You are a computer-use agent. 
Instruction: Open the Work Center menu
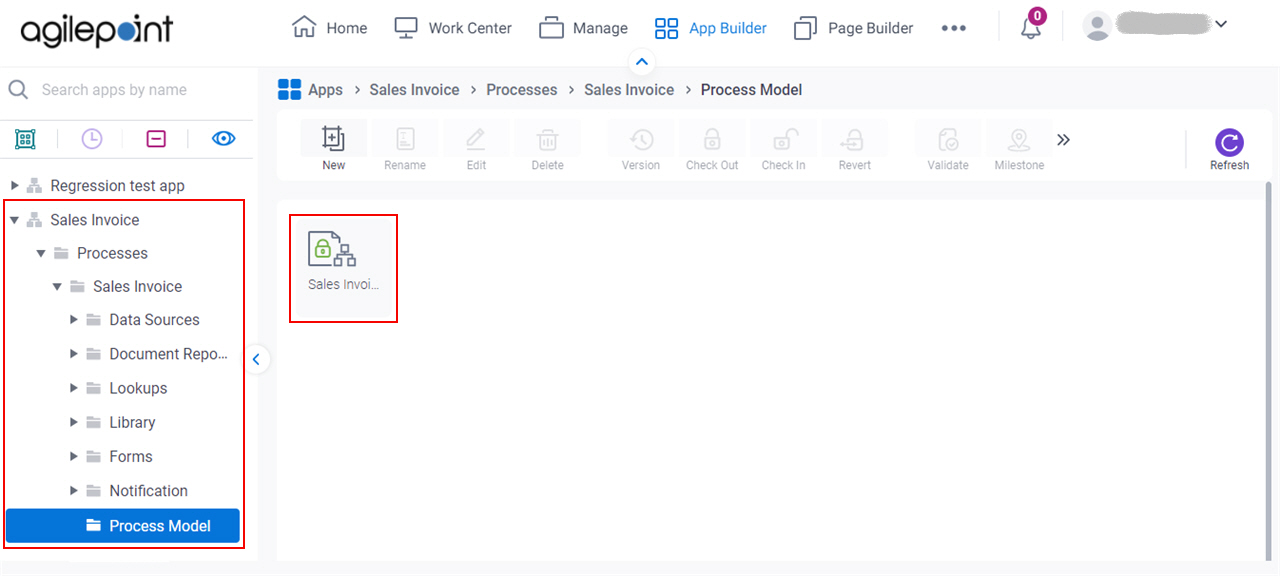[x=453, y=28]
